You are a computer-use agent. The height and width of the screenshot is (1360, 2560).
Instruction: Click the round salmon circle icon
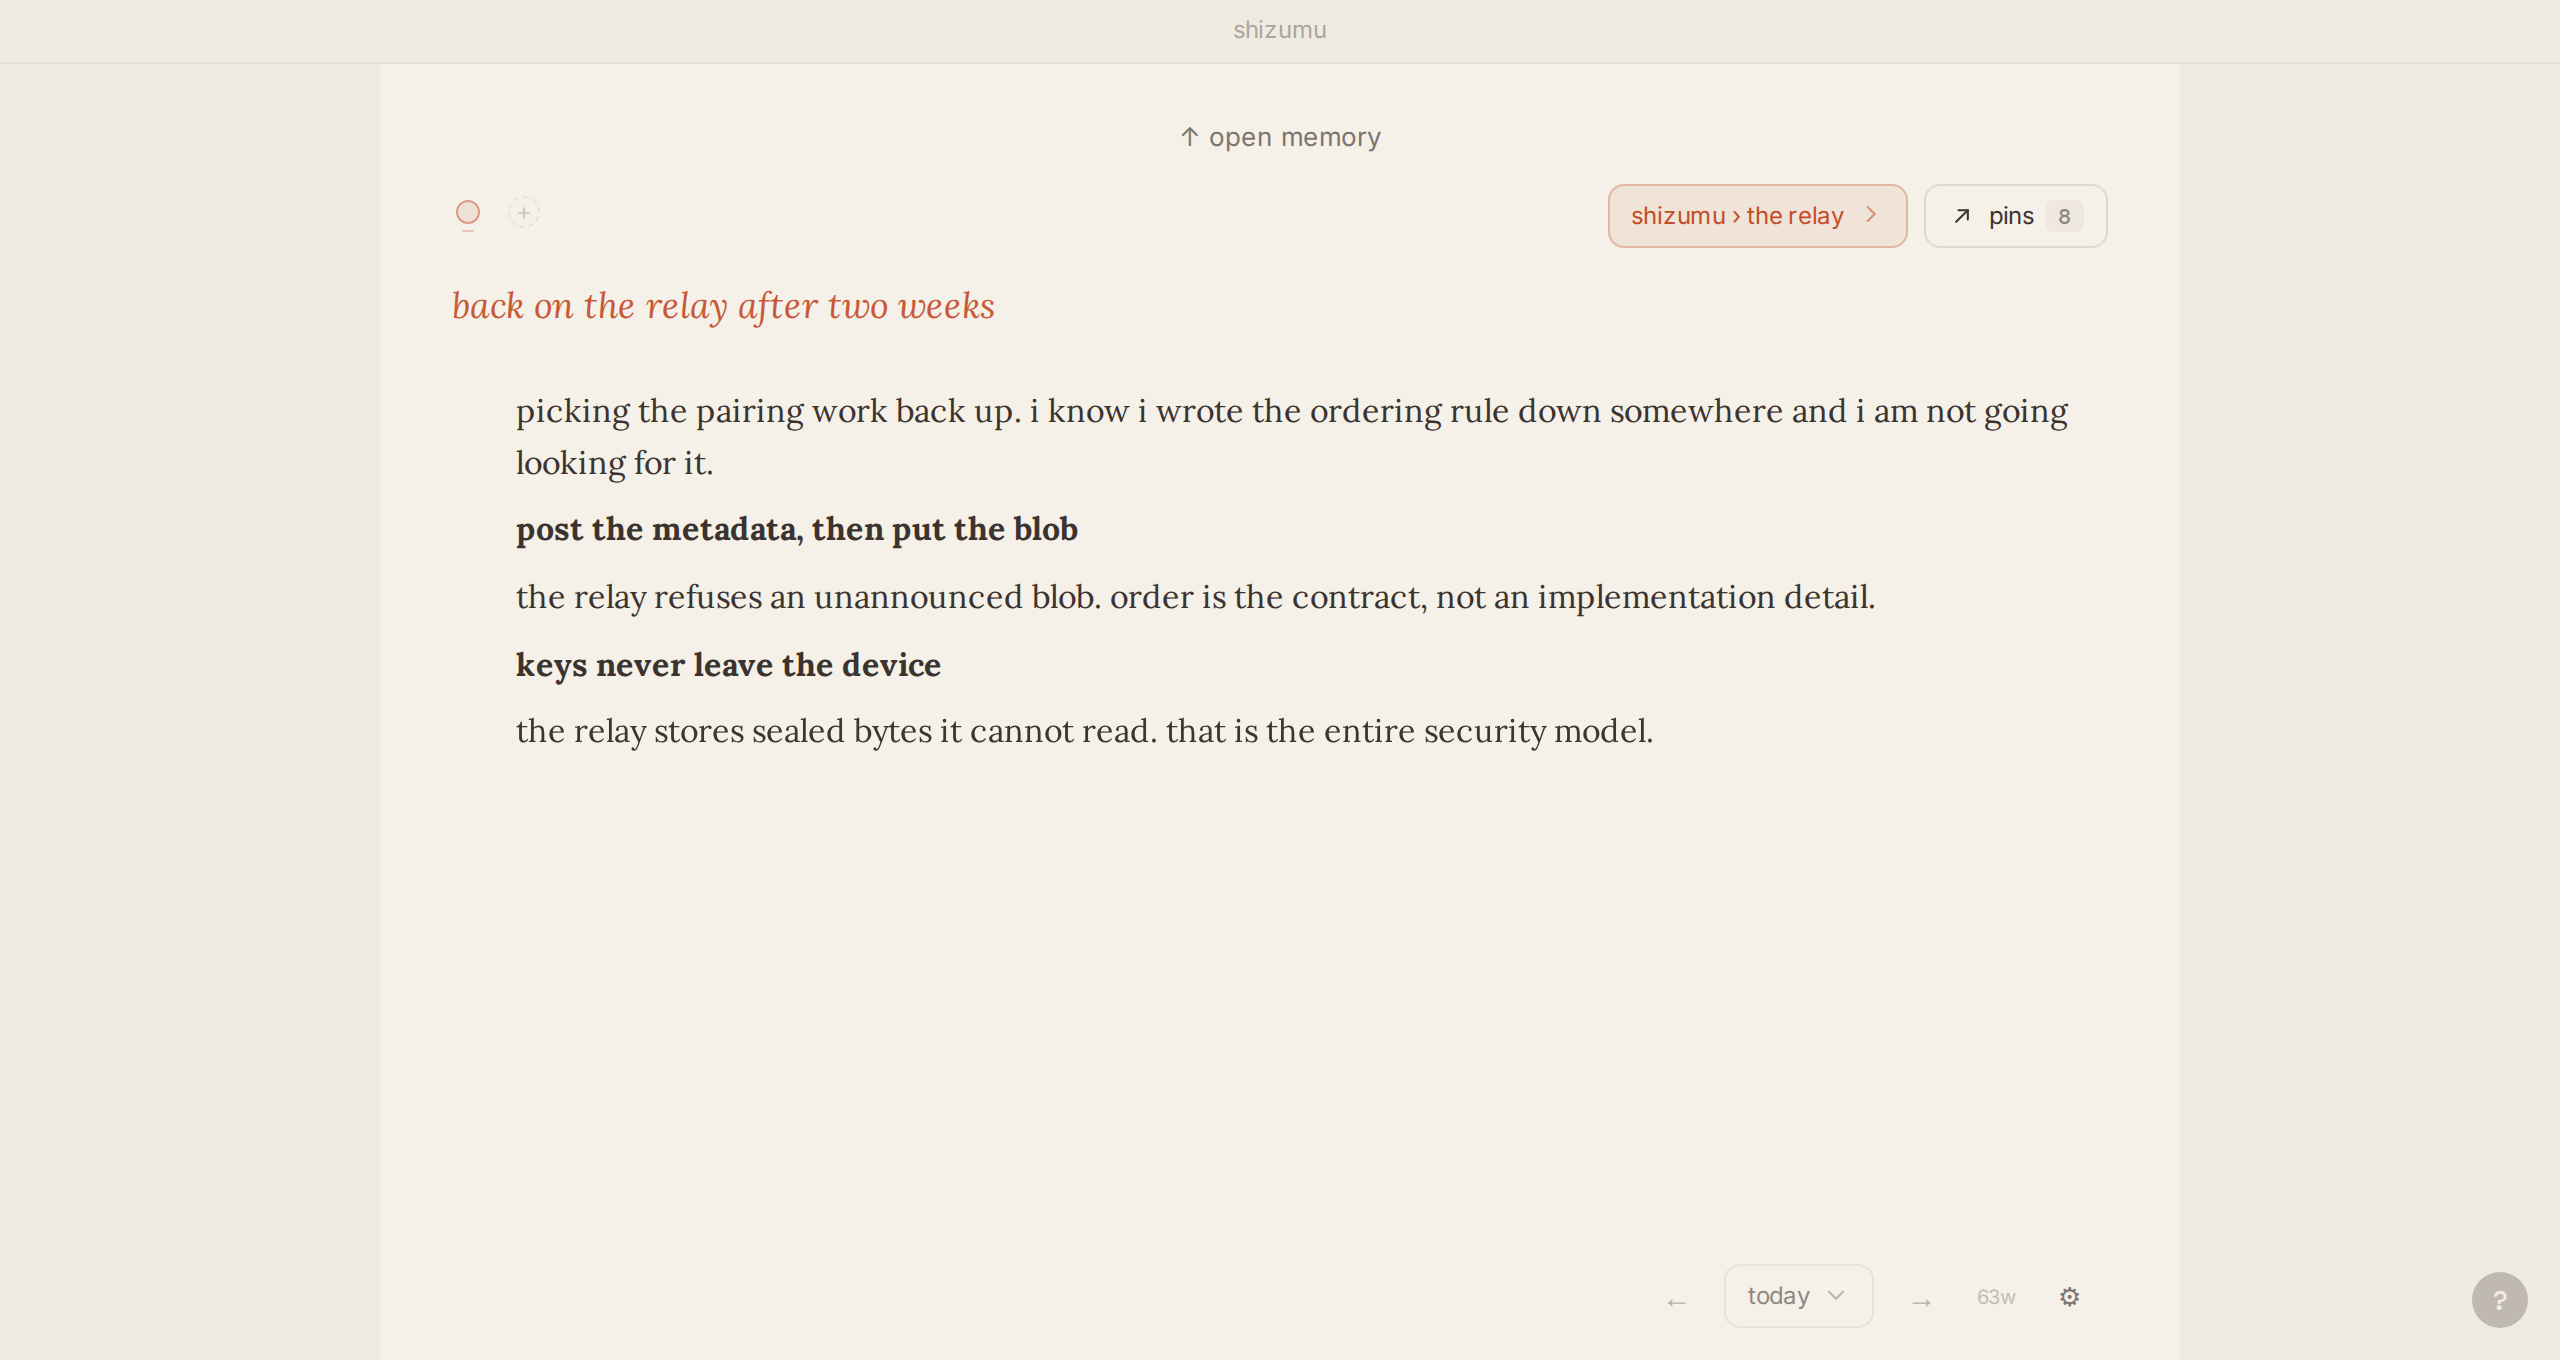468,213
